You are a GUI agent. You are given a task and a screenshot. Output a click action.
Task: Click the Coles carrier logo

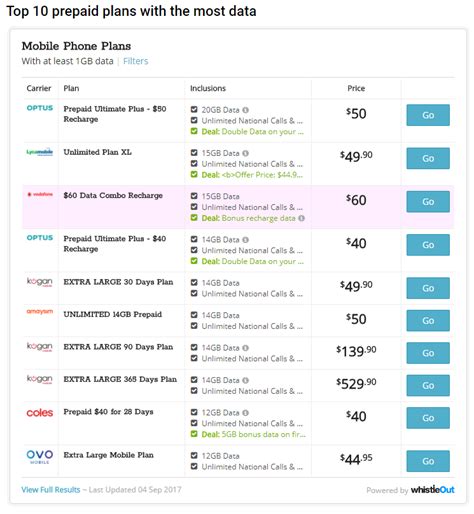pyautogui.click(x=40, y=413)
